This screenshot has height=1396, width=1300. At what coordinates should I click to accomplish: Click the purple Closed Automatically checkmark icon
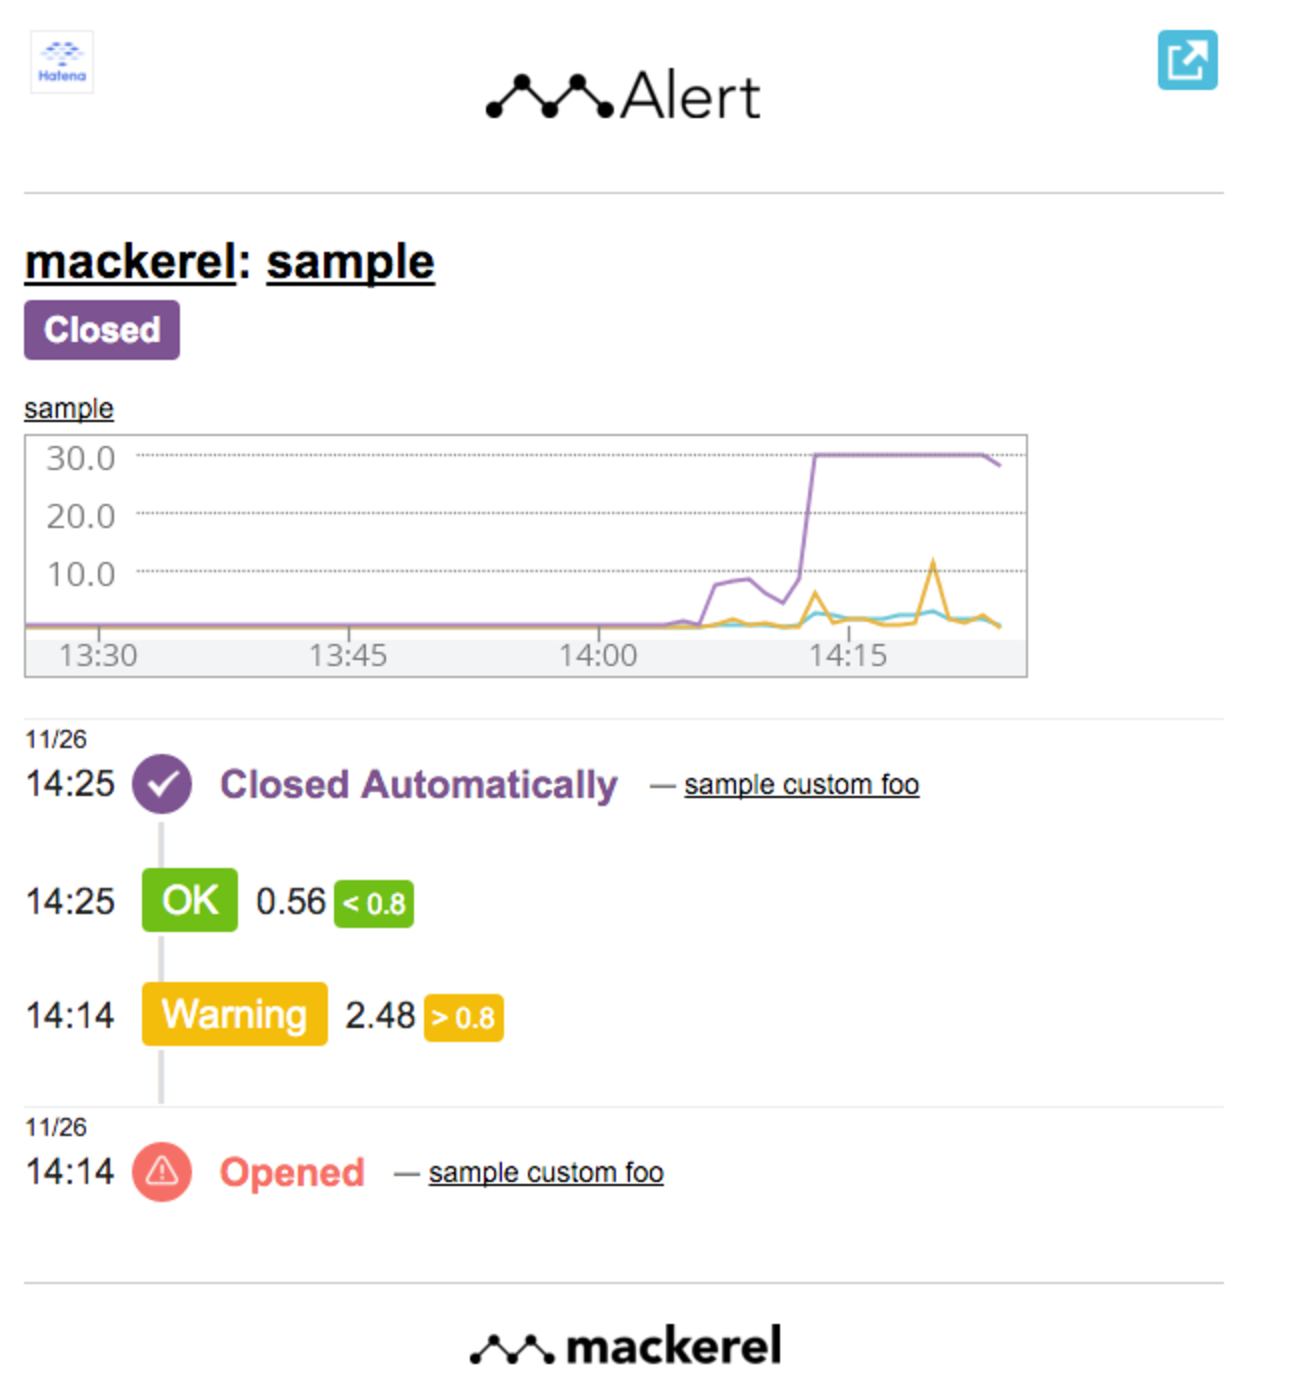(162, 784)
